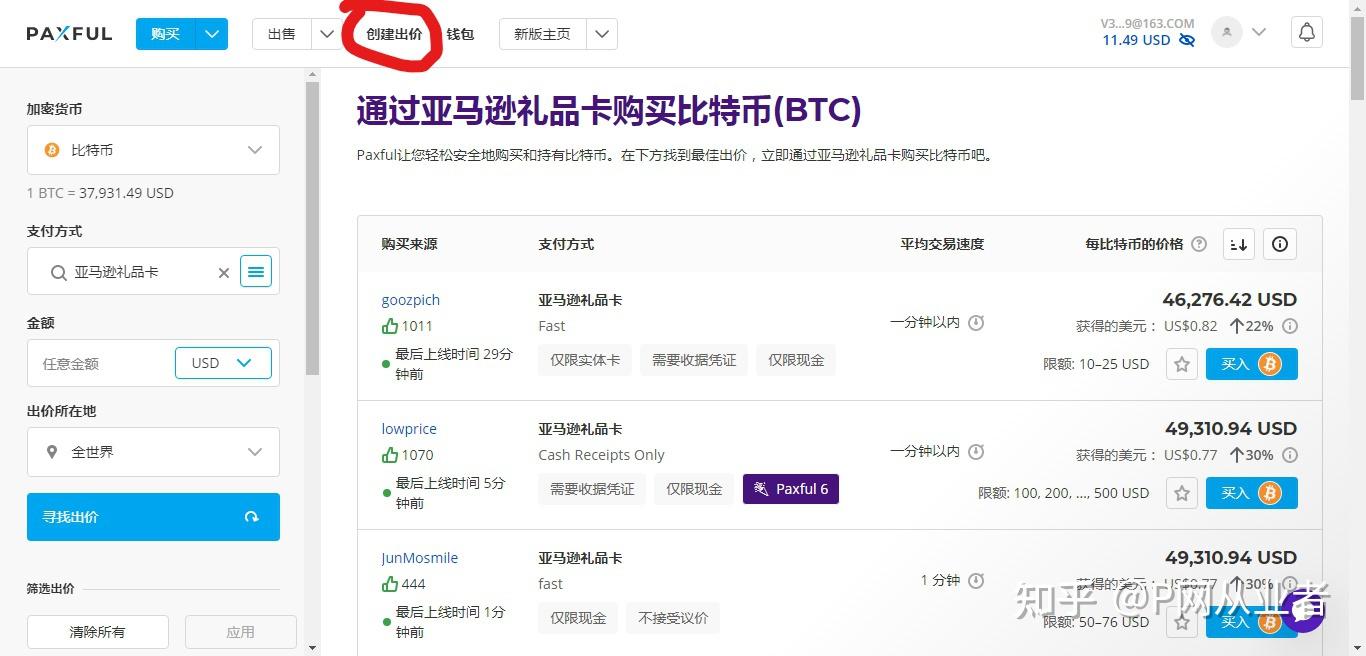Viewport: 1366px width, 656px height.
Task: Click the price sorting icon in the table header
Action: tap(1238, 244)
